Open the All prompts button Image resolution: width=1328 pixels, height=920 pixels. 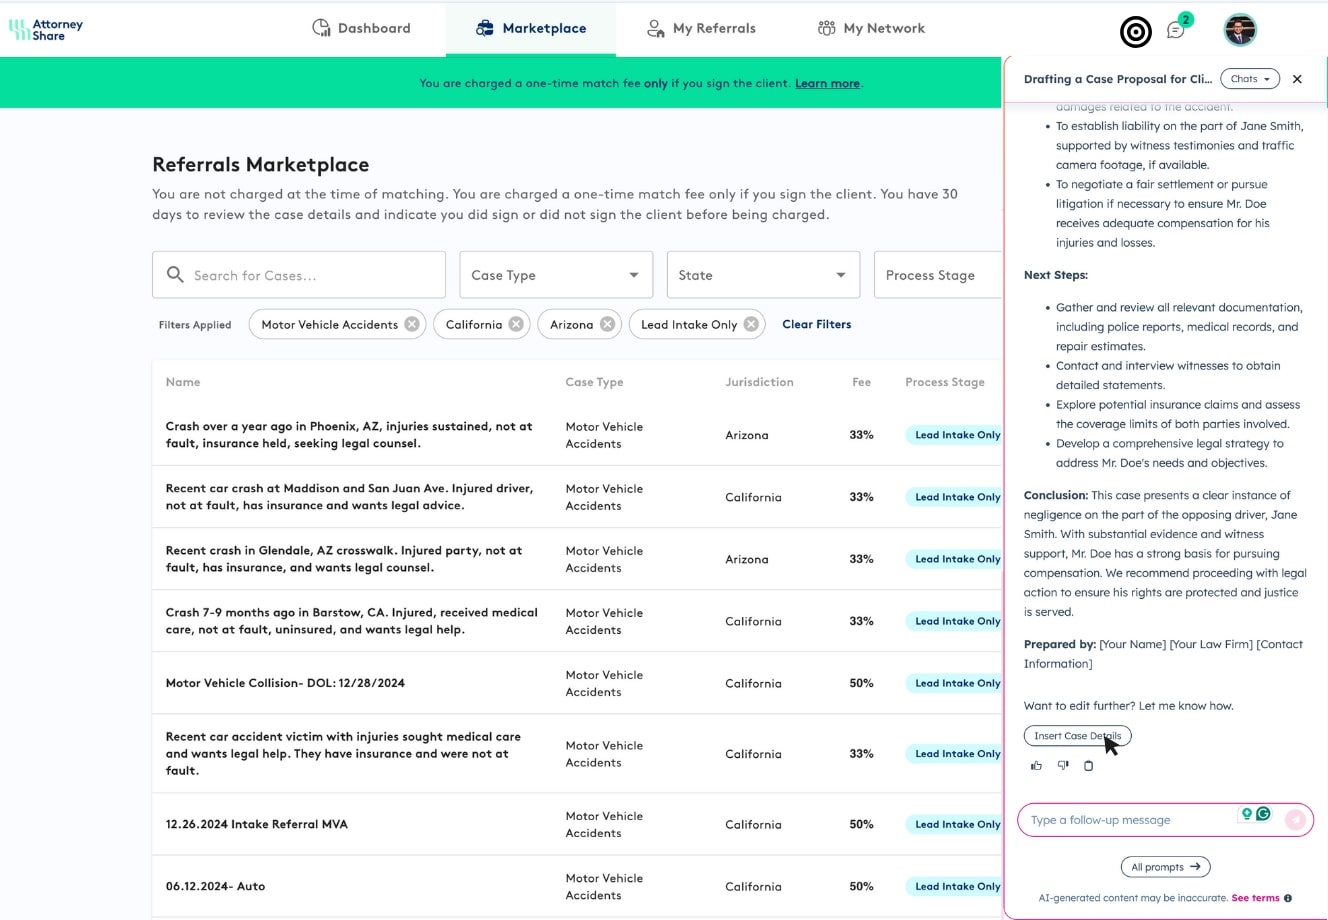click(1165, 867)
